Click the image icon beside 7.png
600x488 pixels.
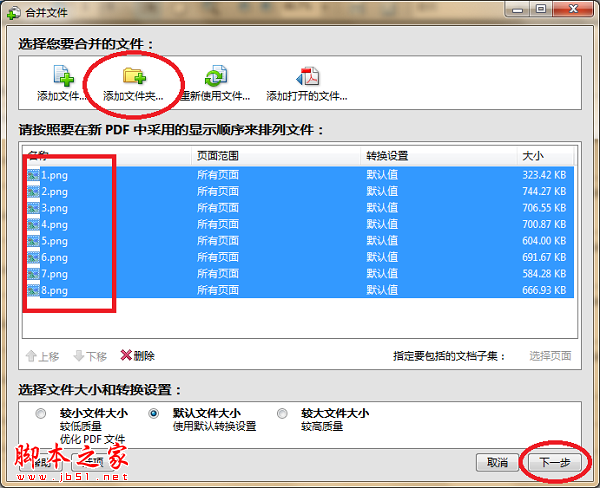33,274
